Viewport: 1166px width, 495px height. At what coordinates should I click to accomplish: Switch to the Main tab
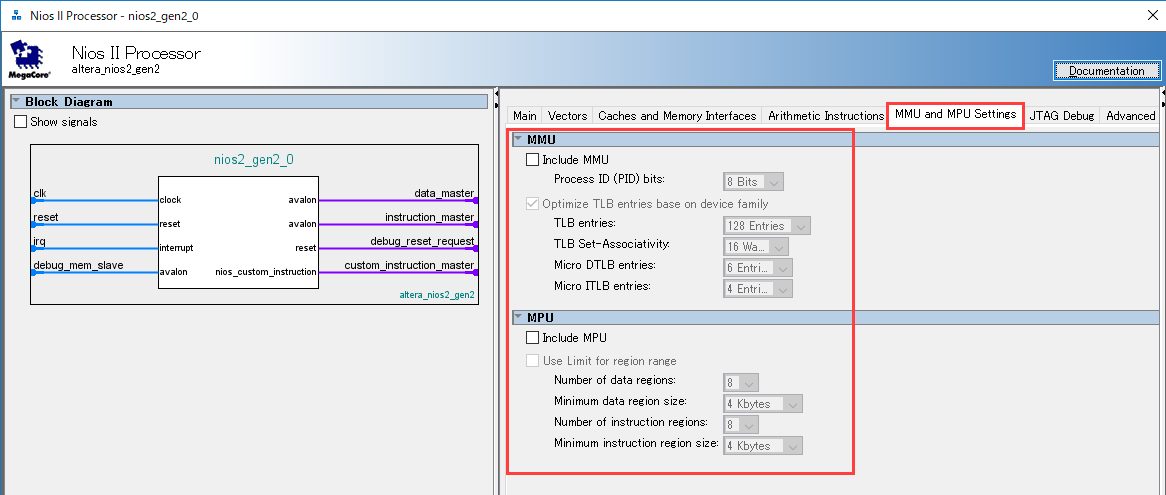(x=525, y=116)
